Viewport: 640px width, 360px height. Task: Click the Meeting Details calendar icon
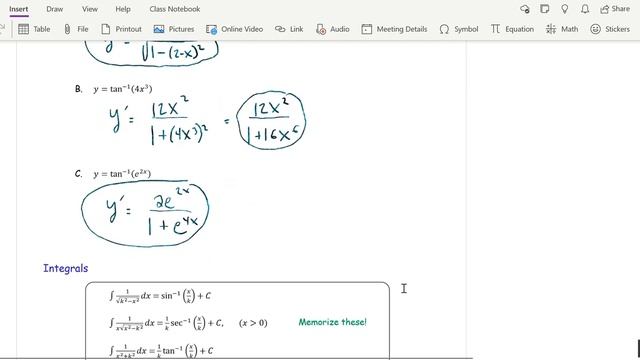(x=367, y=29)
